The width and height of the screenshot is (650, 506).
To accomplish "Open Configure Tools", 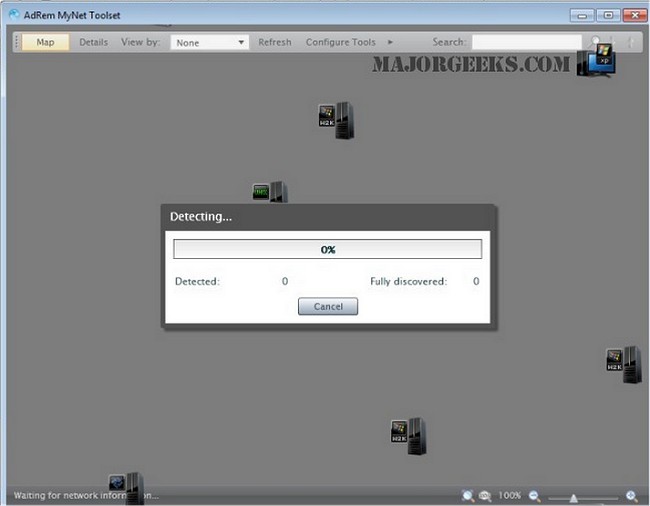I will (x=340, y=42).
